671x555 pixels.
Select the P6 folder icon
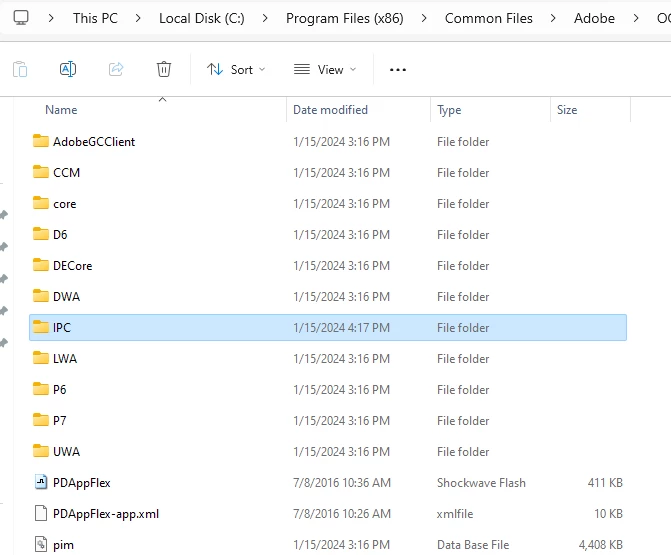[x=41, y=389]
